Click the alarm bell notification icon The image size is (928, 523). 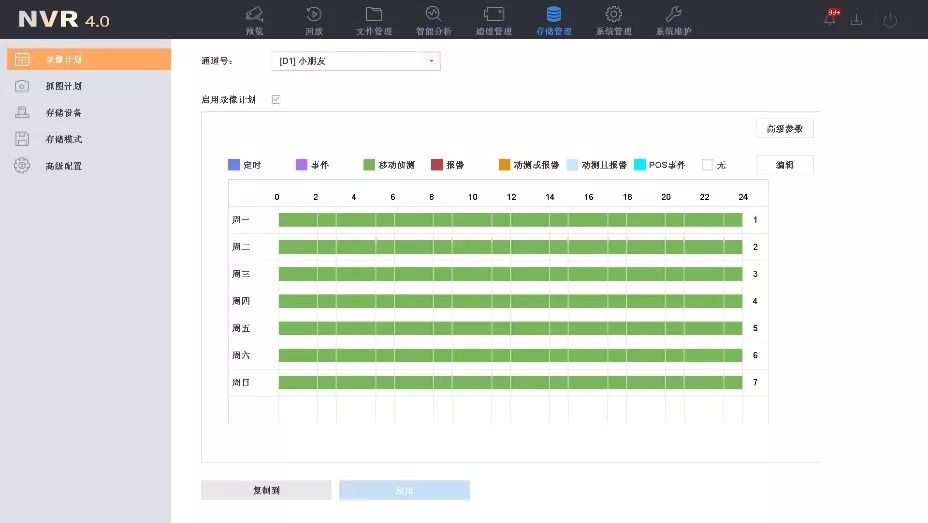[829, 20]
